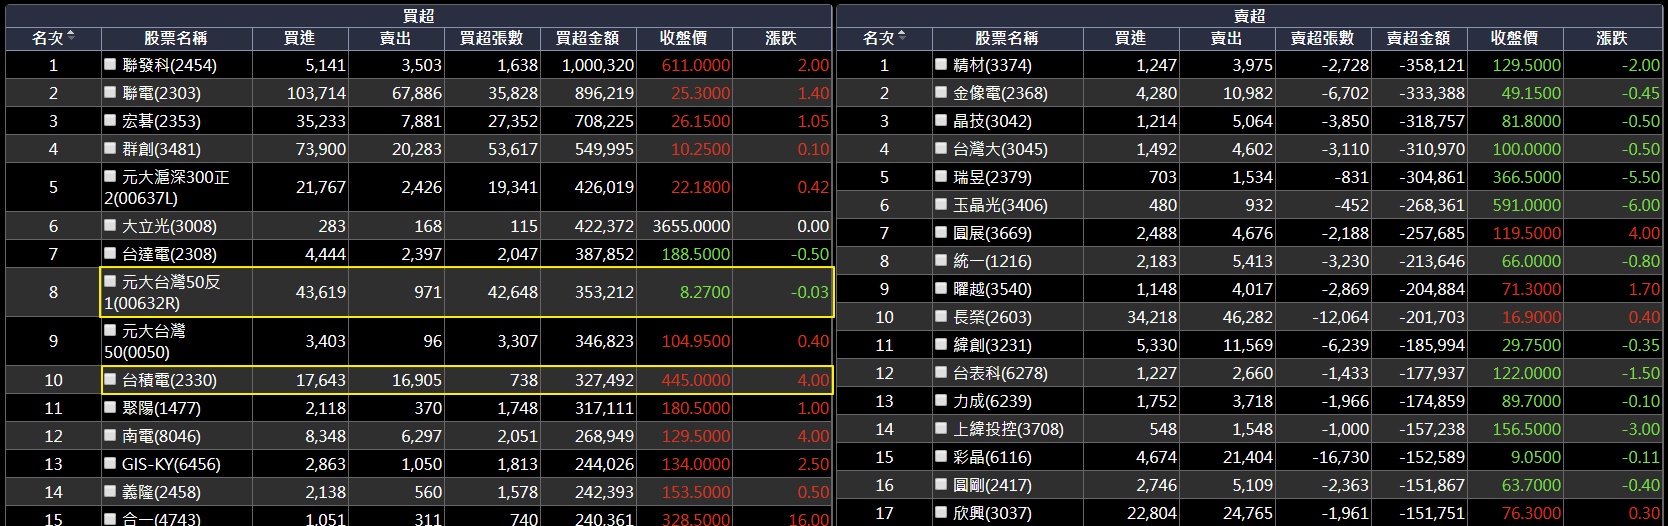Click 股票名稱 header in 賣超 table
The image size is (1668, 526).
[1007, 38]
